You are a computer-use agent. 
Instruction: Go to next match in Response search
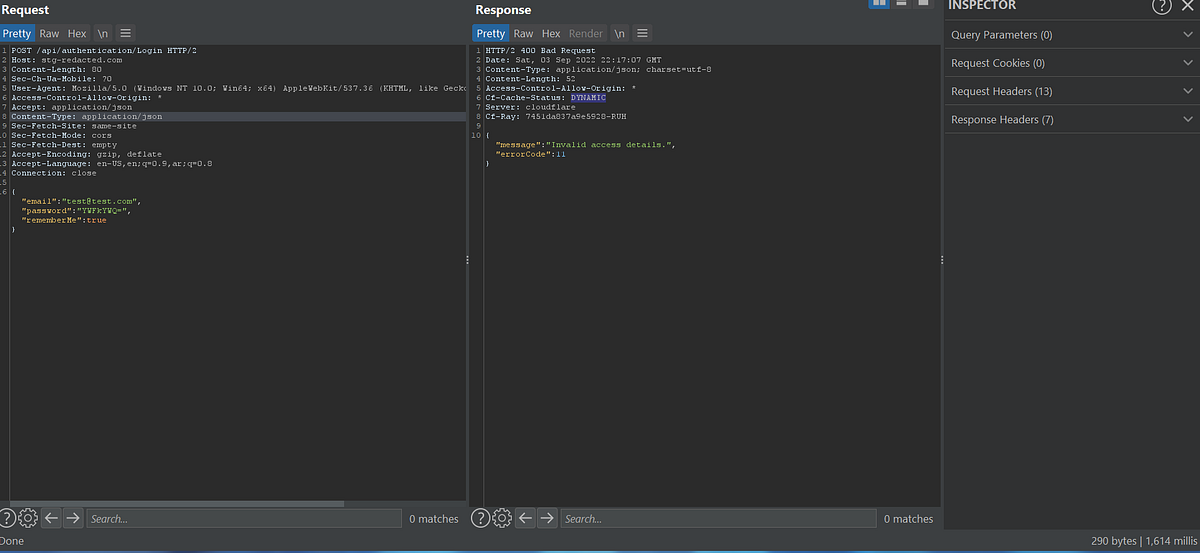coord(547,518)
